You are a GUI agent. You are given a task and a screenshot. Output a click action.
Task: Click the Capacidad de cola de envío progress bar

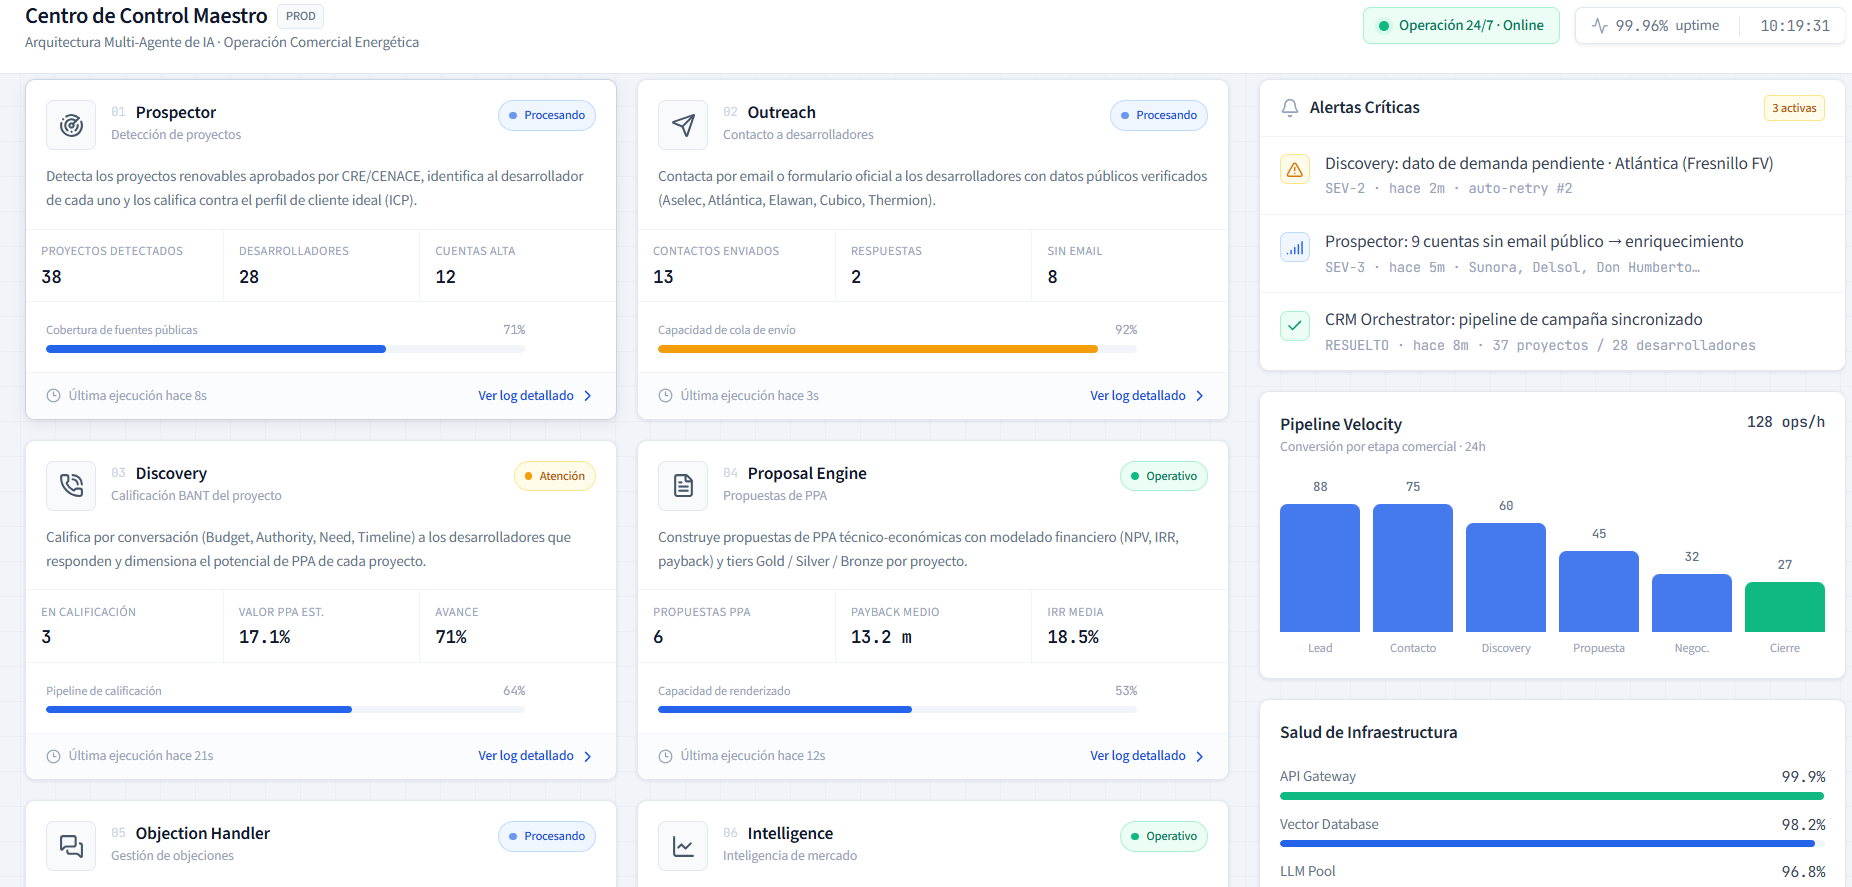click(897, 349)
